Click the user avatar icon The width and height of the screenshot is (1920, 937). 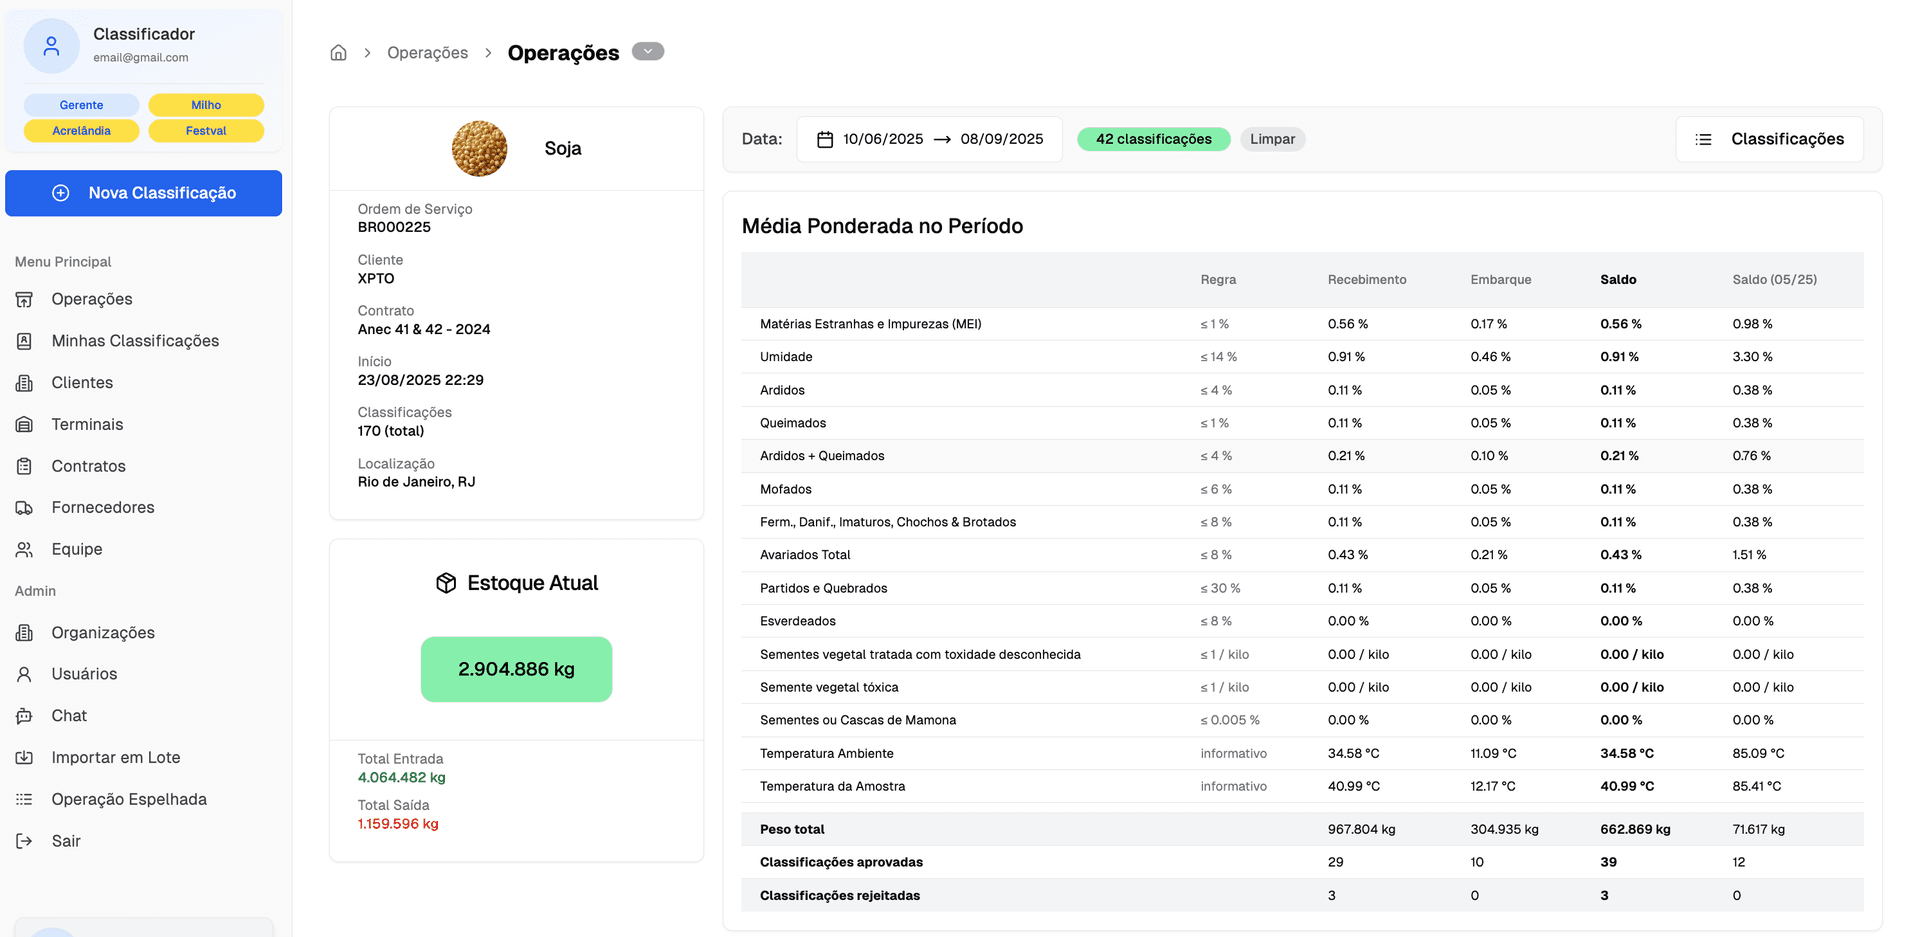[x=51, y=46]
